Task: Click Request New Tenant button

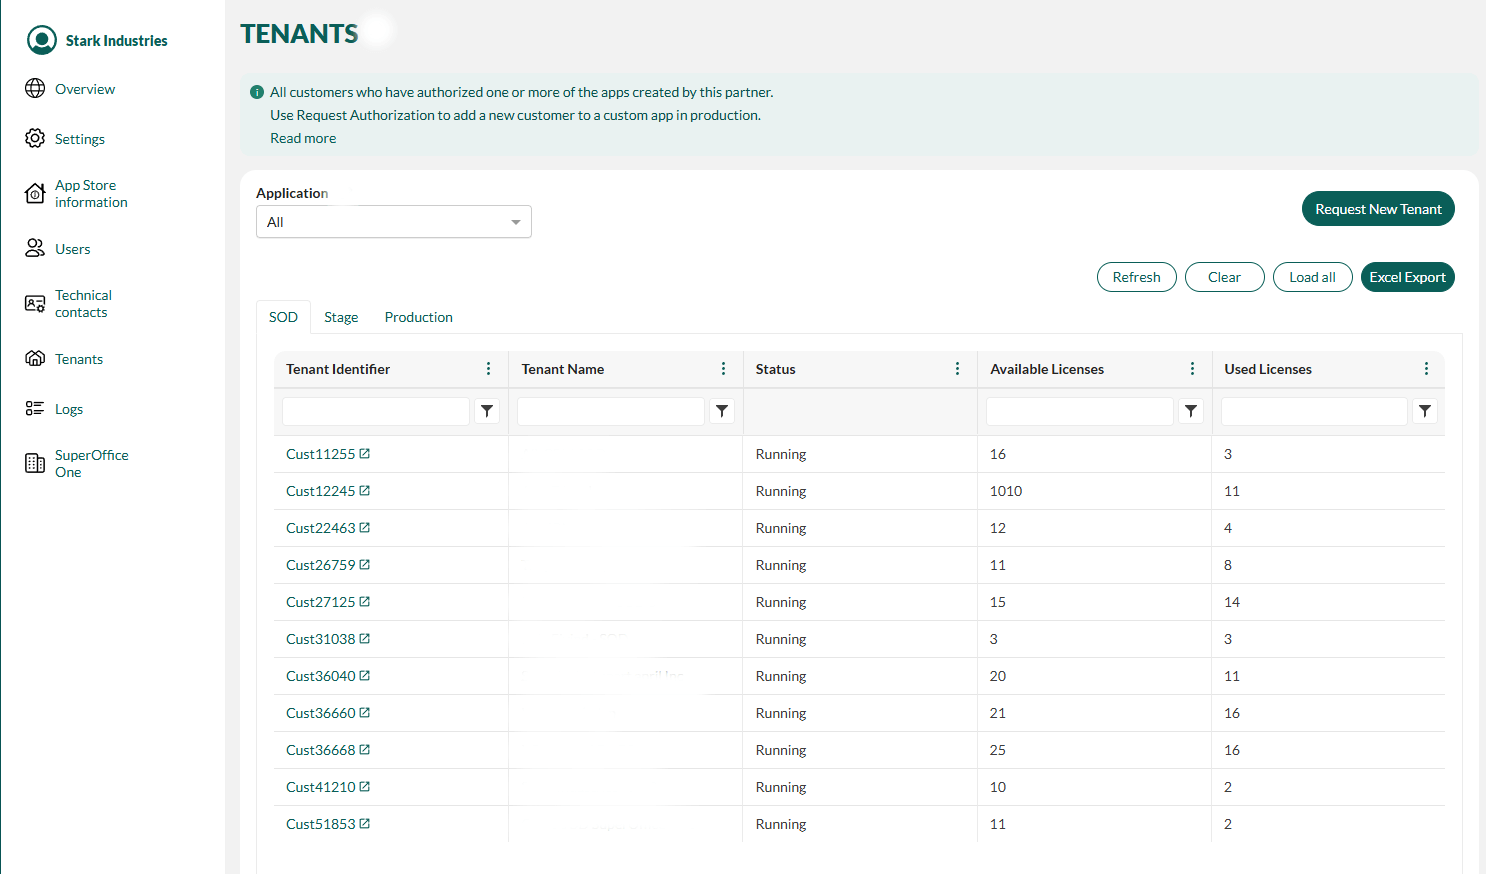Action: (x=1378, y=209)
